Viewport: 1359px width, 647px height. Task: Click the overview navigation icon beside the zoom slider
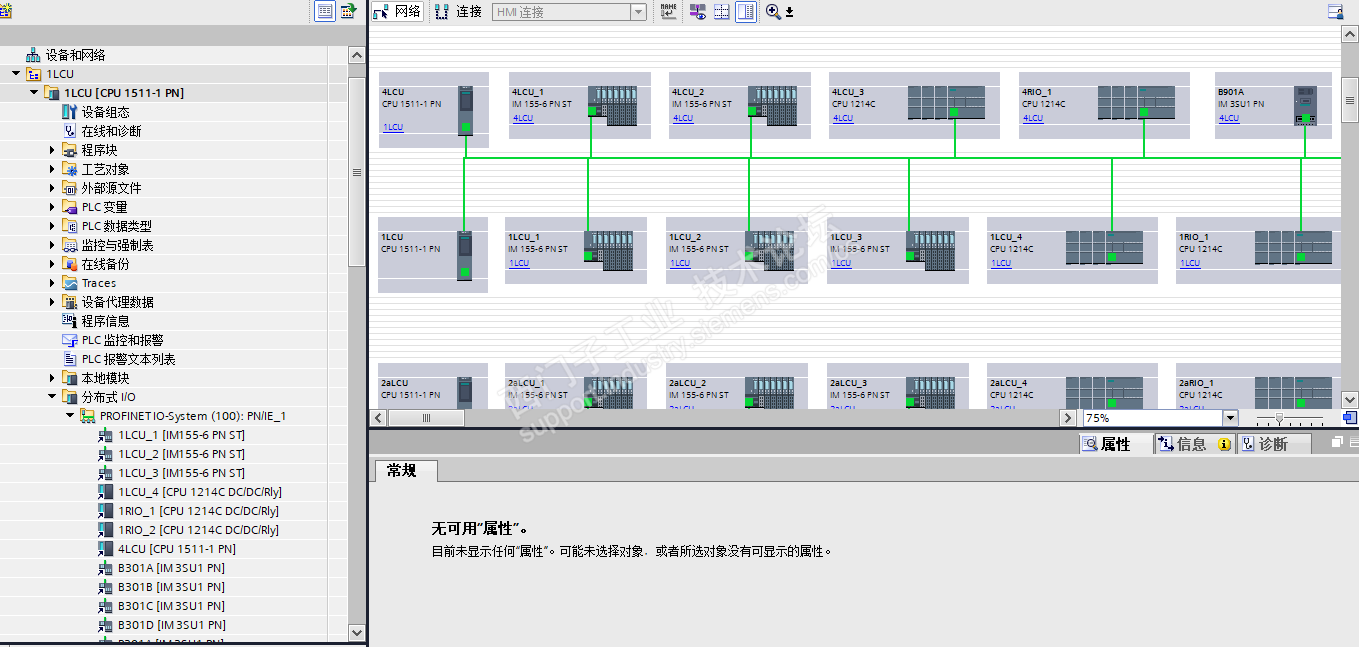click(1349, 418)
